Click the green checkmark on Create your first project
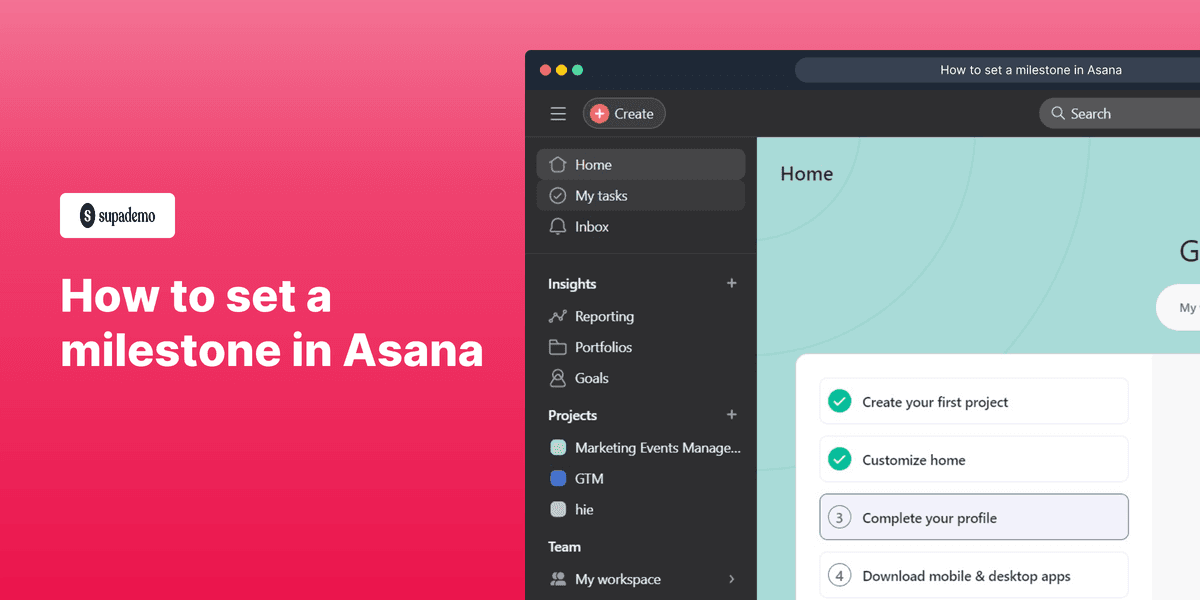1200x600 pixels. (840, 400)
